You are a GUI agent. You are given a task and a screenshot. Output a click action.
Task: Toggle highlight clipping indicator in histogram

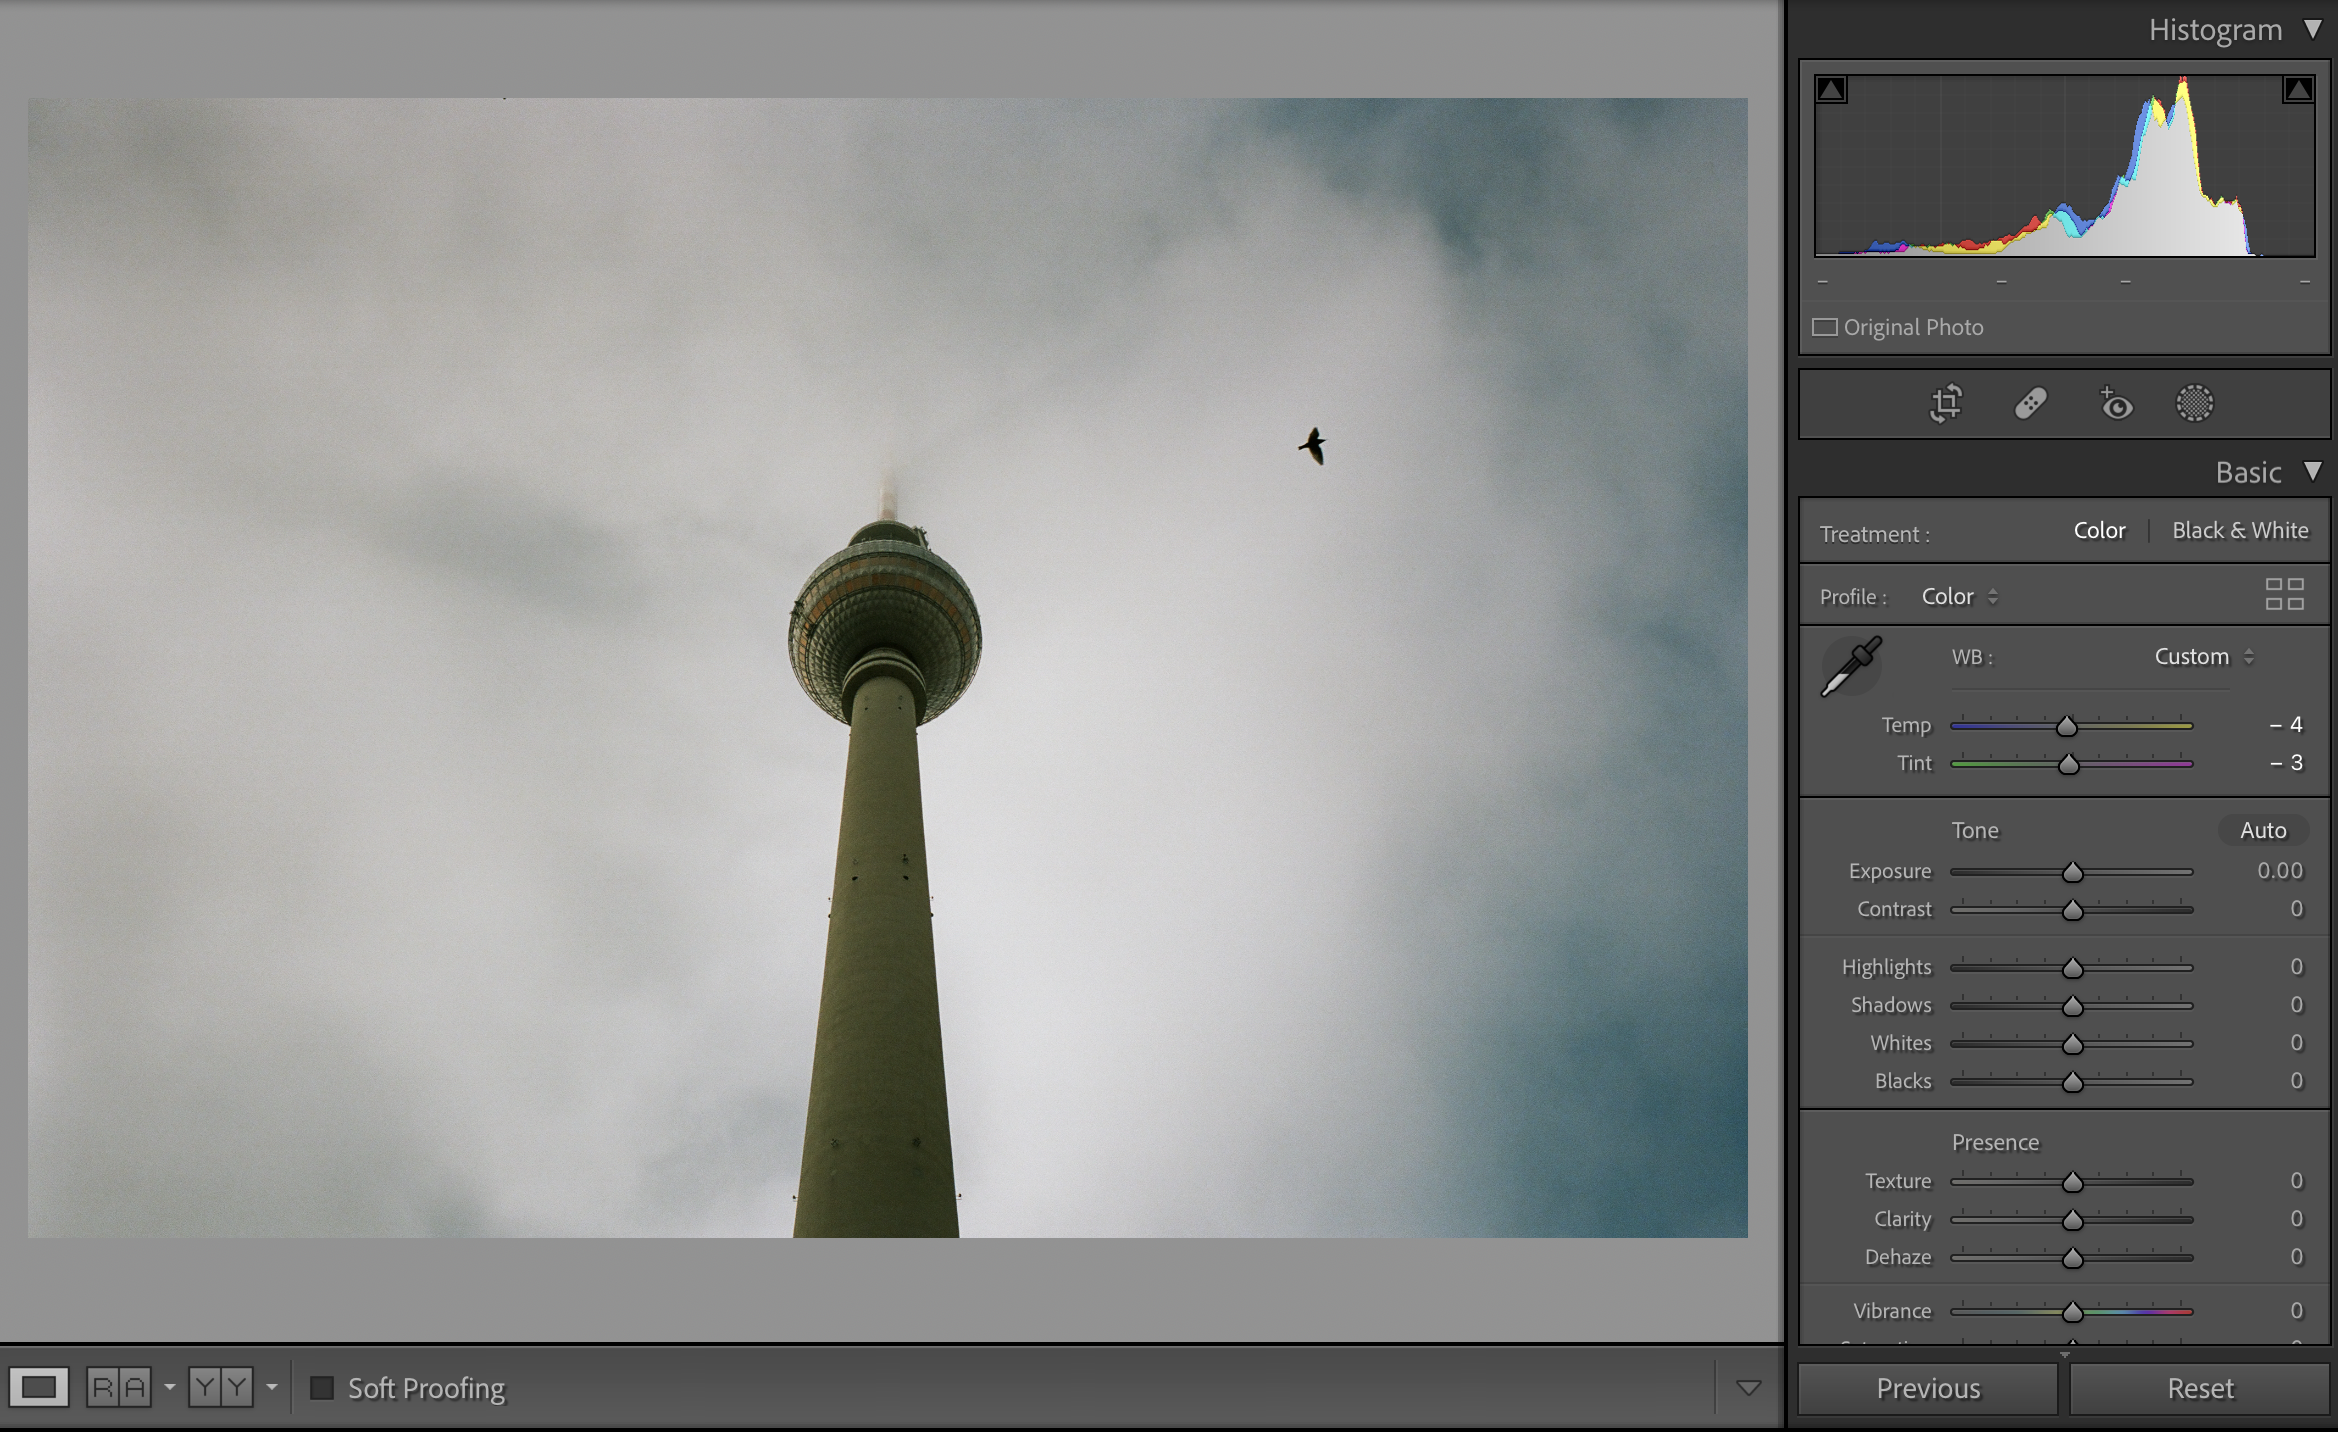(2298, 90)
